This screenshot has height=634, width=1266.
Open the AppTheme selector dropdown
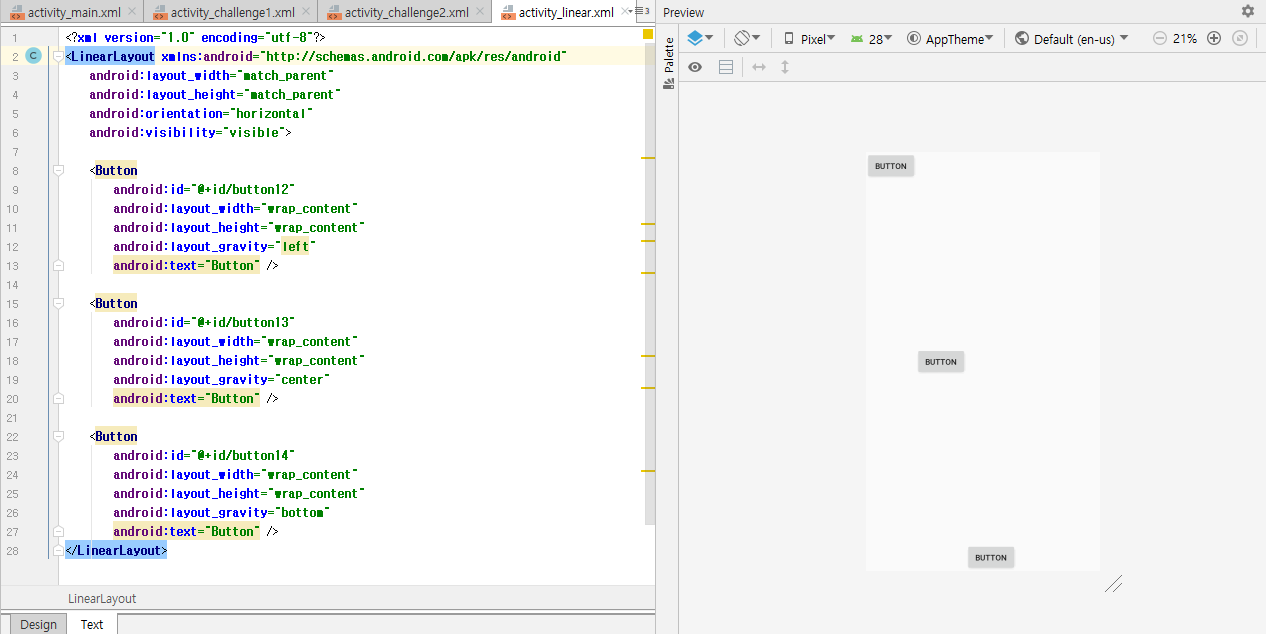(x=950, y=38)
